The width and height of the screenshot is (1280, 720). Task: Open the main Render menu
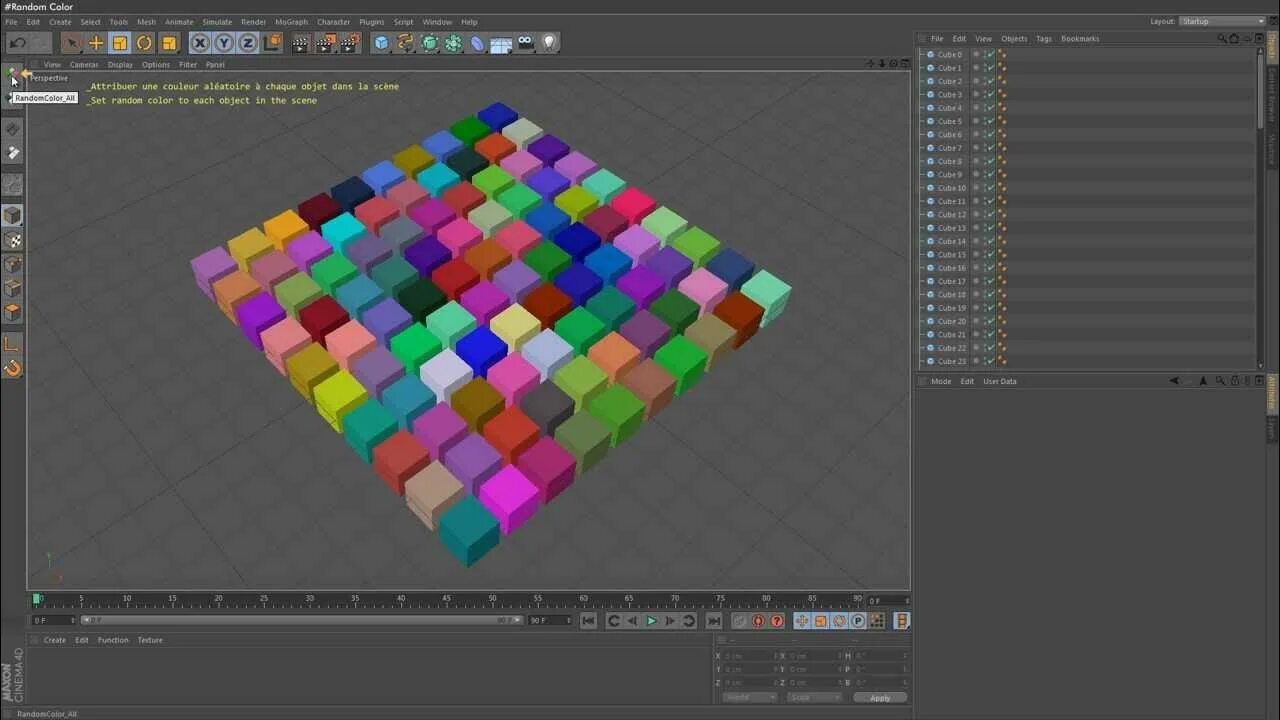coord(253,22)
